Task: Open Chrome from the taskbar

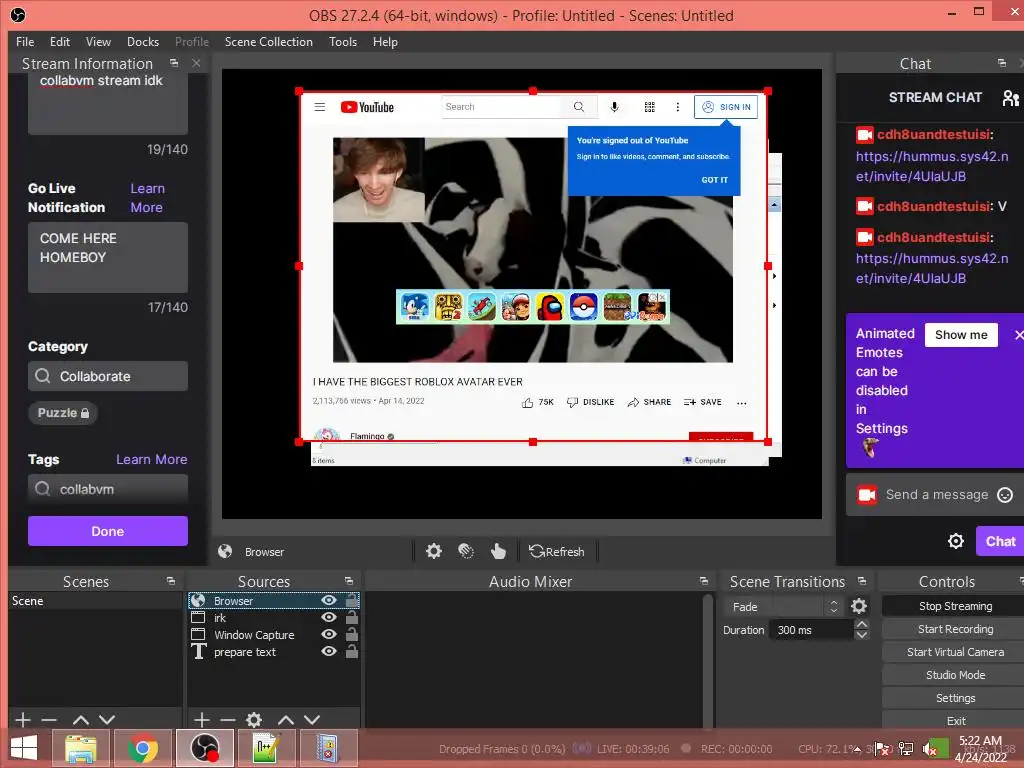Action: pos(142,748)
